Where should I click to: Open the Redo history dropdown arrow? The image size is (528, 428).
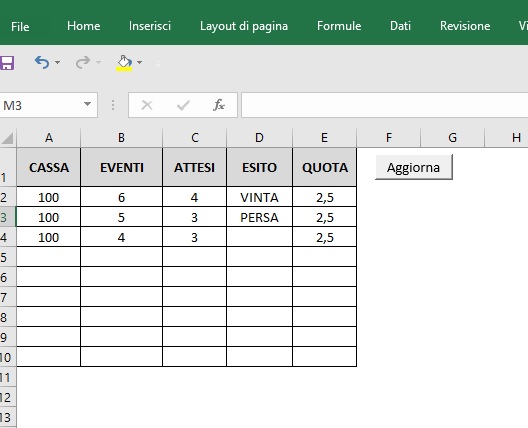point(98,62)
